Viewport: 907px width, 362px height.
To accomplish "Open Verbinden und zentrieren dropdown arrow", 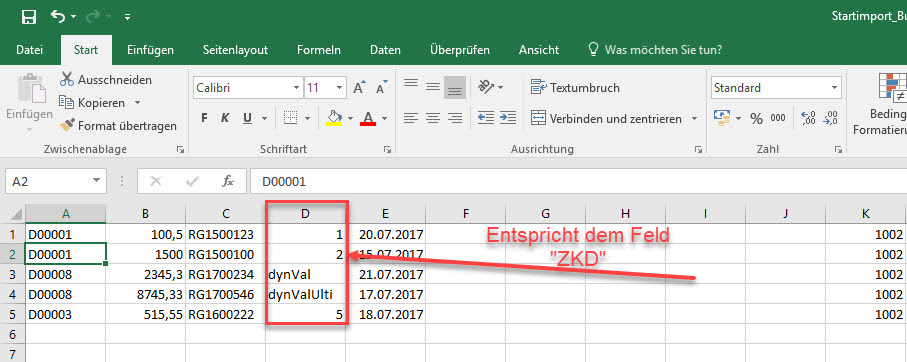I will [x=694, y=119].
